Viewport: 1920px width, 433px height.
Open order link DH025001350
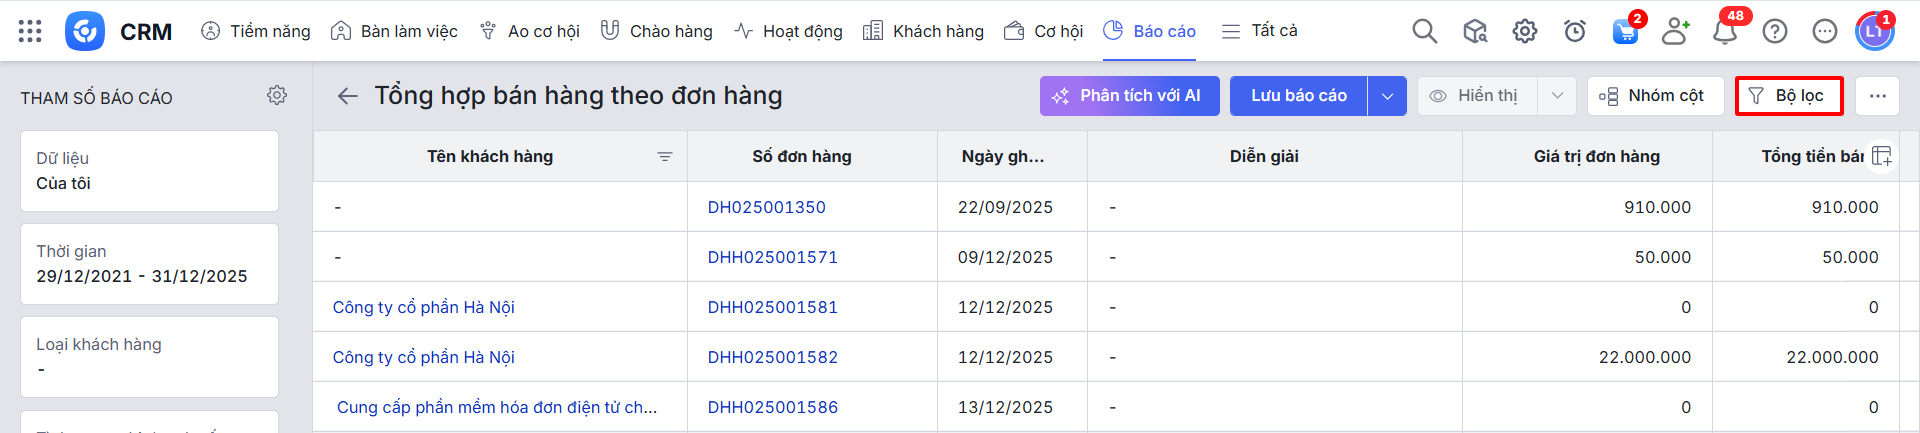pyautogui.click(x=766, y=207)
